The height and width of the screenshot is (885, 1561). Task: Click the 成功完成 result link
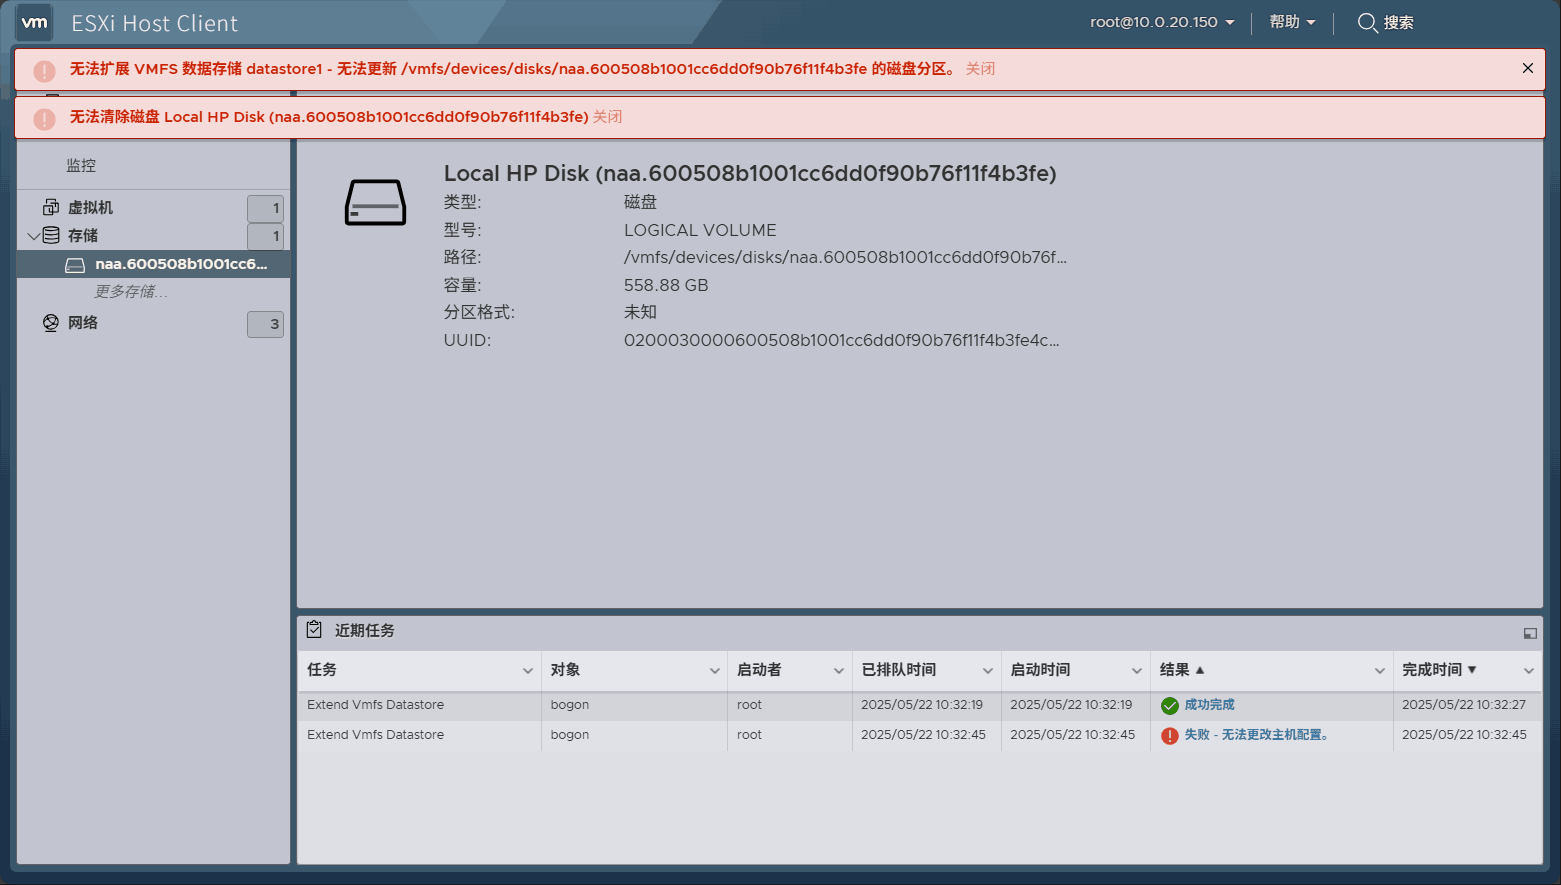[1210, 705]
